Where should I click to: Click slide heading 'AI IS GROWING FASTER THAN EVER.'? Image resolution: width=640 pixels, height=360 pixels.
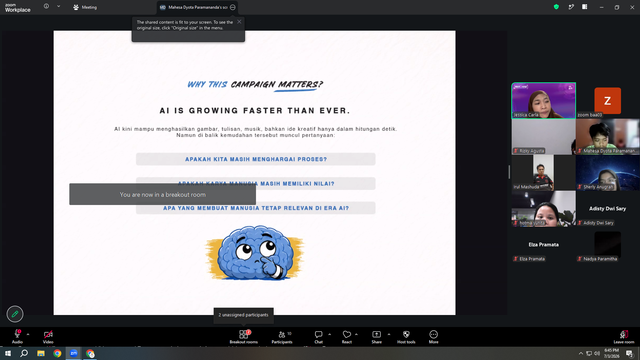pos(255,111)
